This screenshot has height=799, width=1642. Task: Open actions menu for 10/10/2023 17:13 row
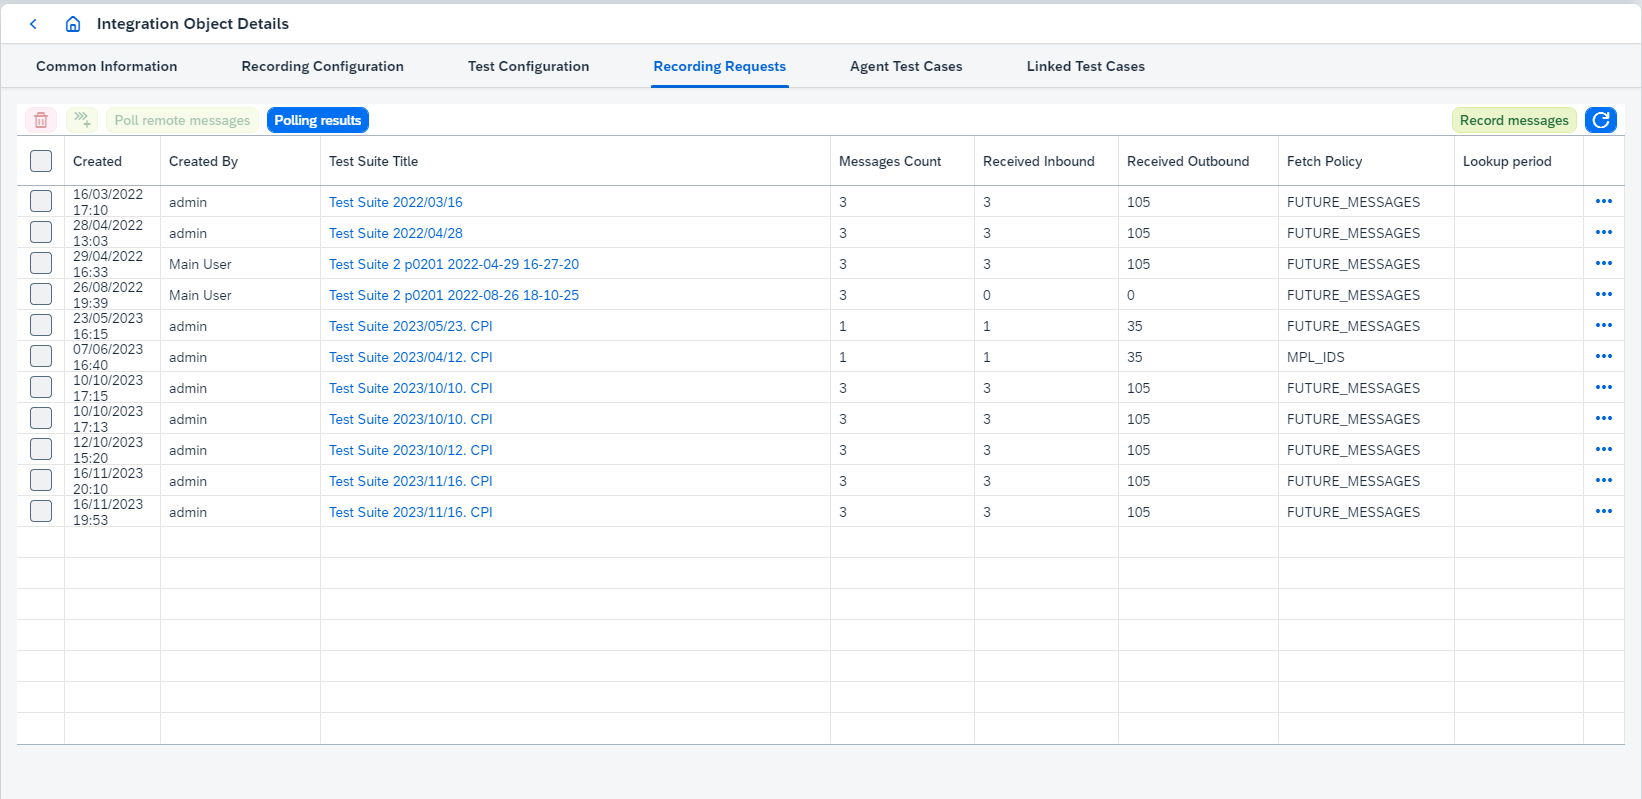[x=1604, y=418]
